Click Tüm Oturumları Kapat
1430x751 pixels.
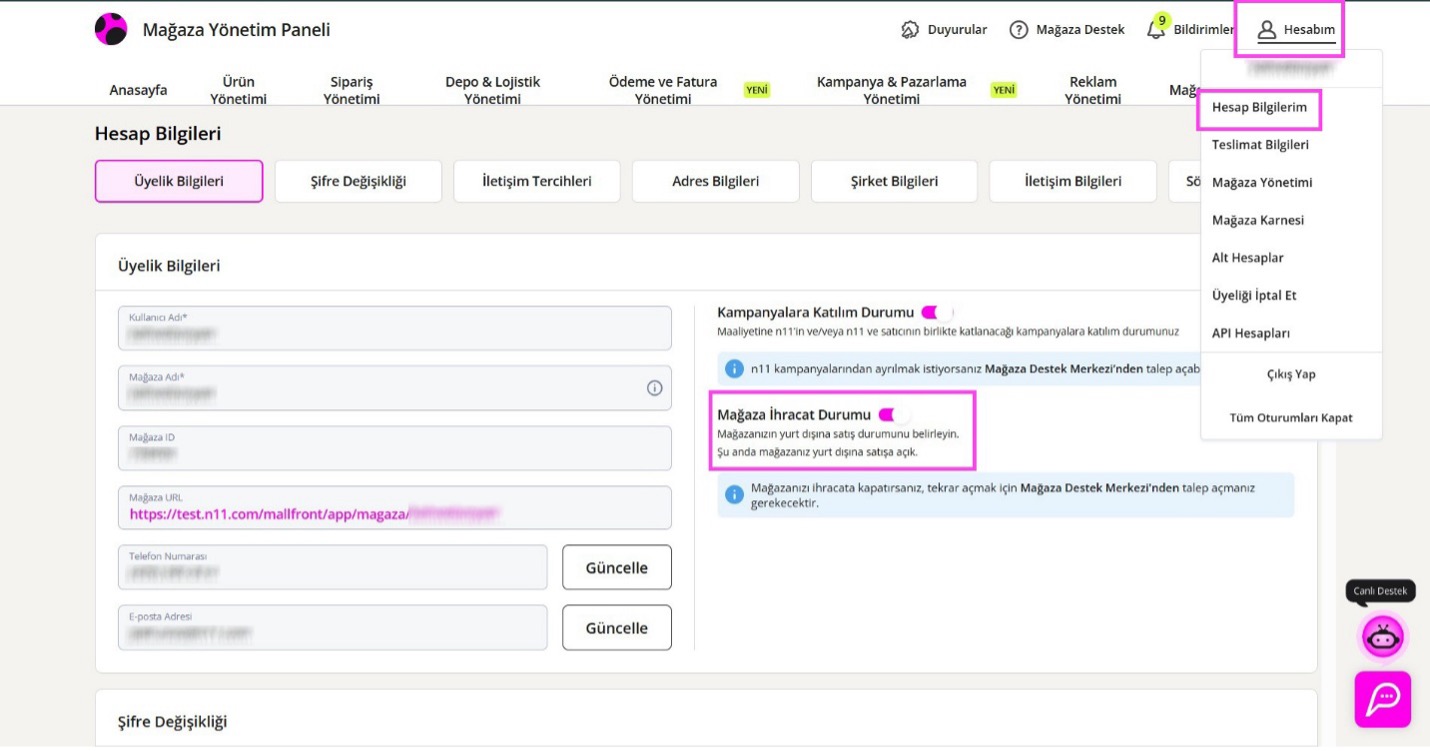click(x=1291, y=417)
